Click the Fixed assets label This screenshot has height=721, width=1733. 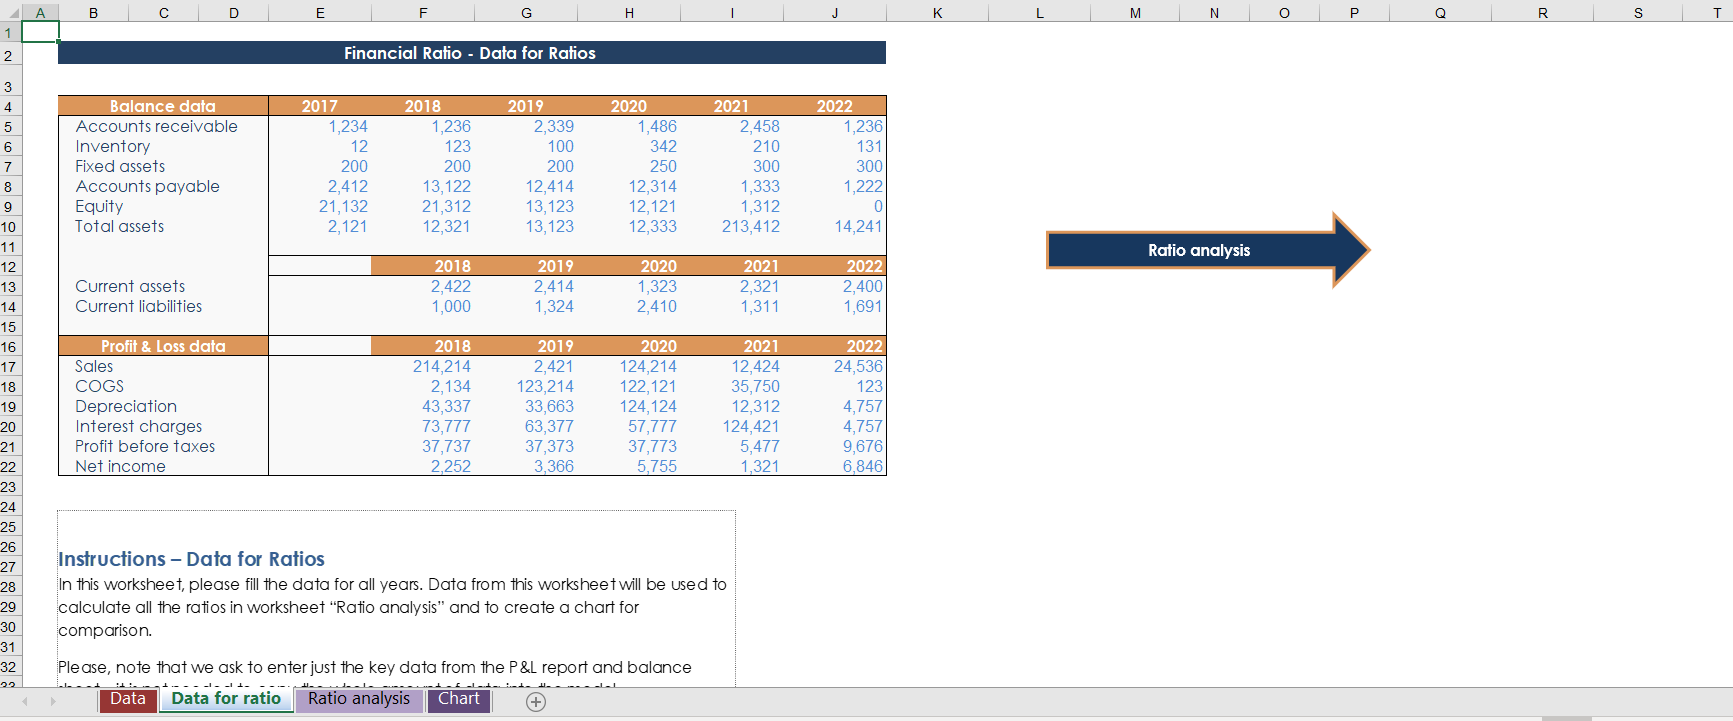coord(120,166)
